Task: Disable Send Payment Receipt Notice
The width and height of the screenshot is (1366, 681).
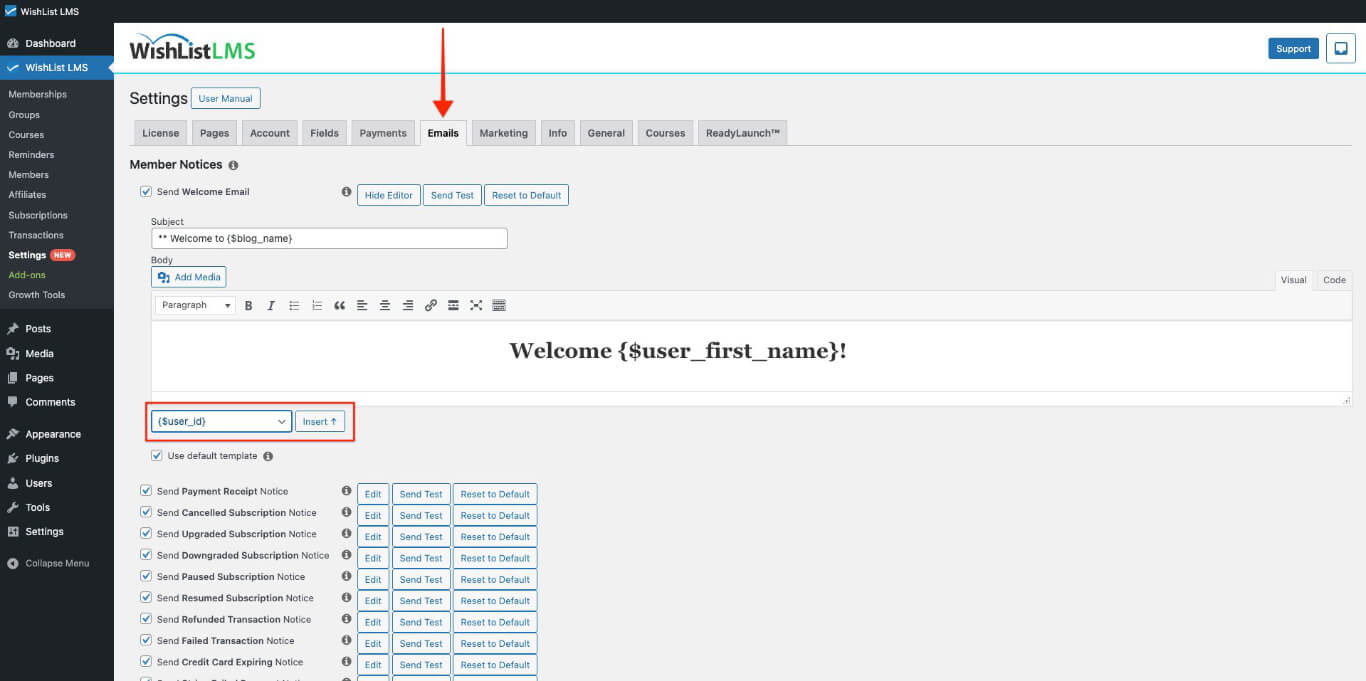Action: coord(145,492)
